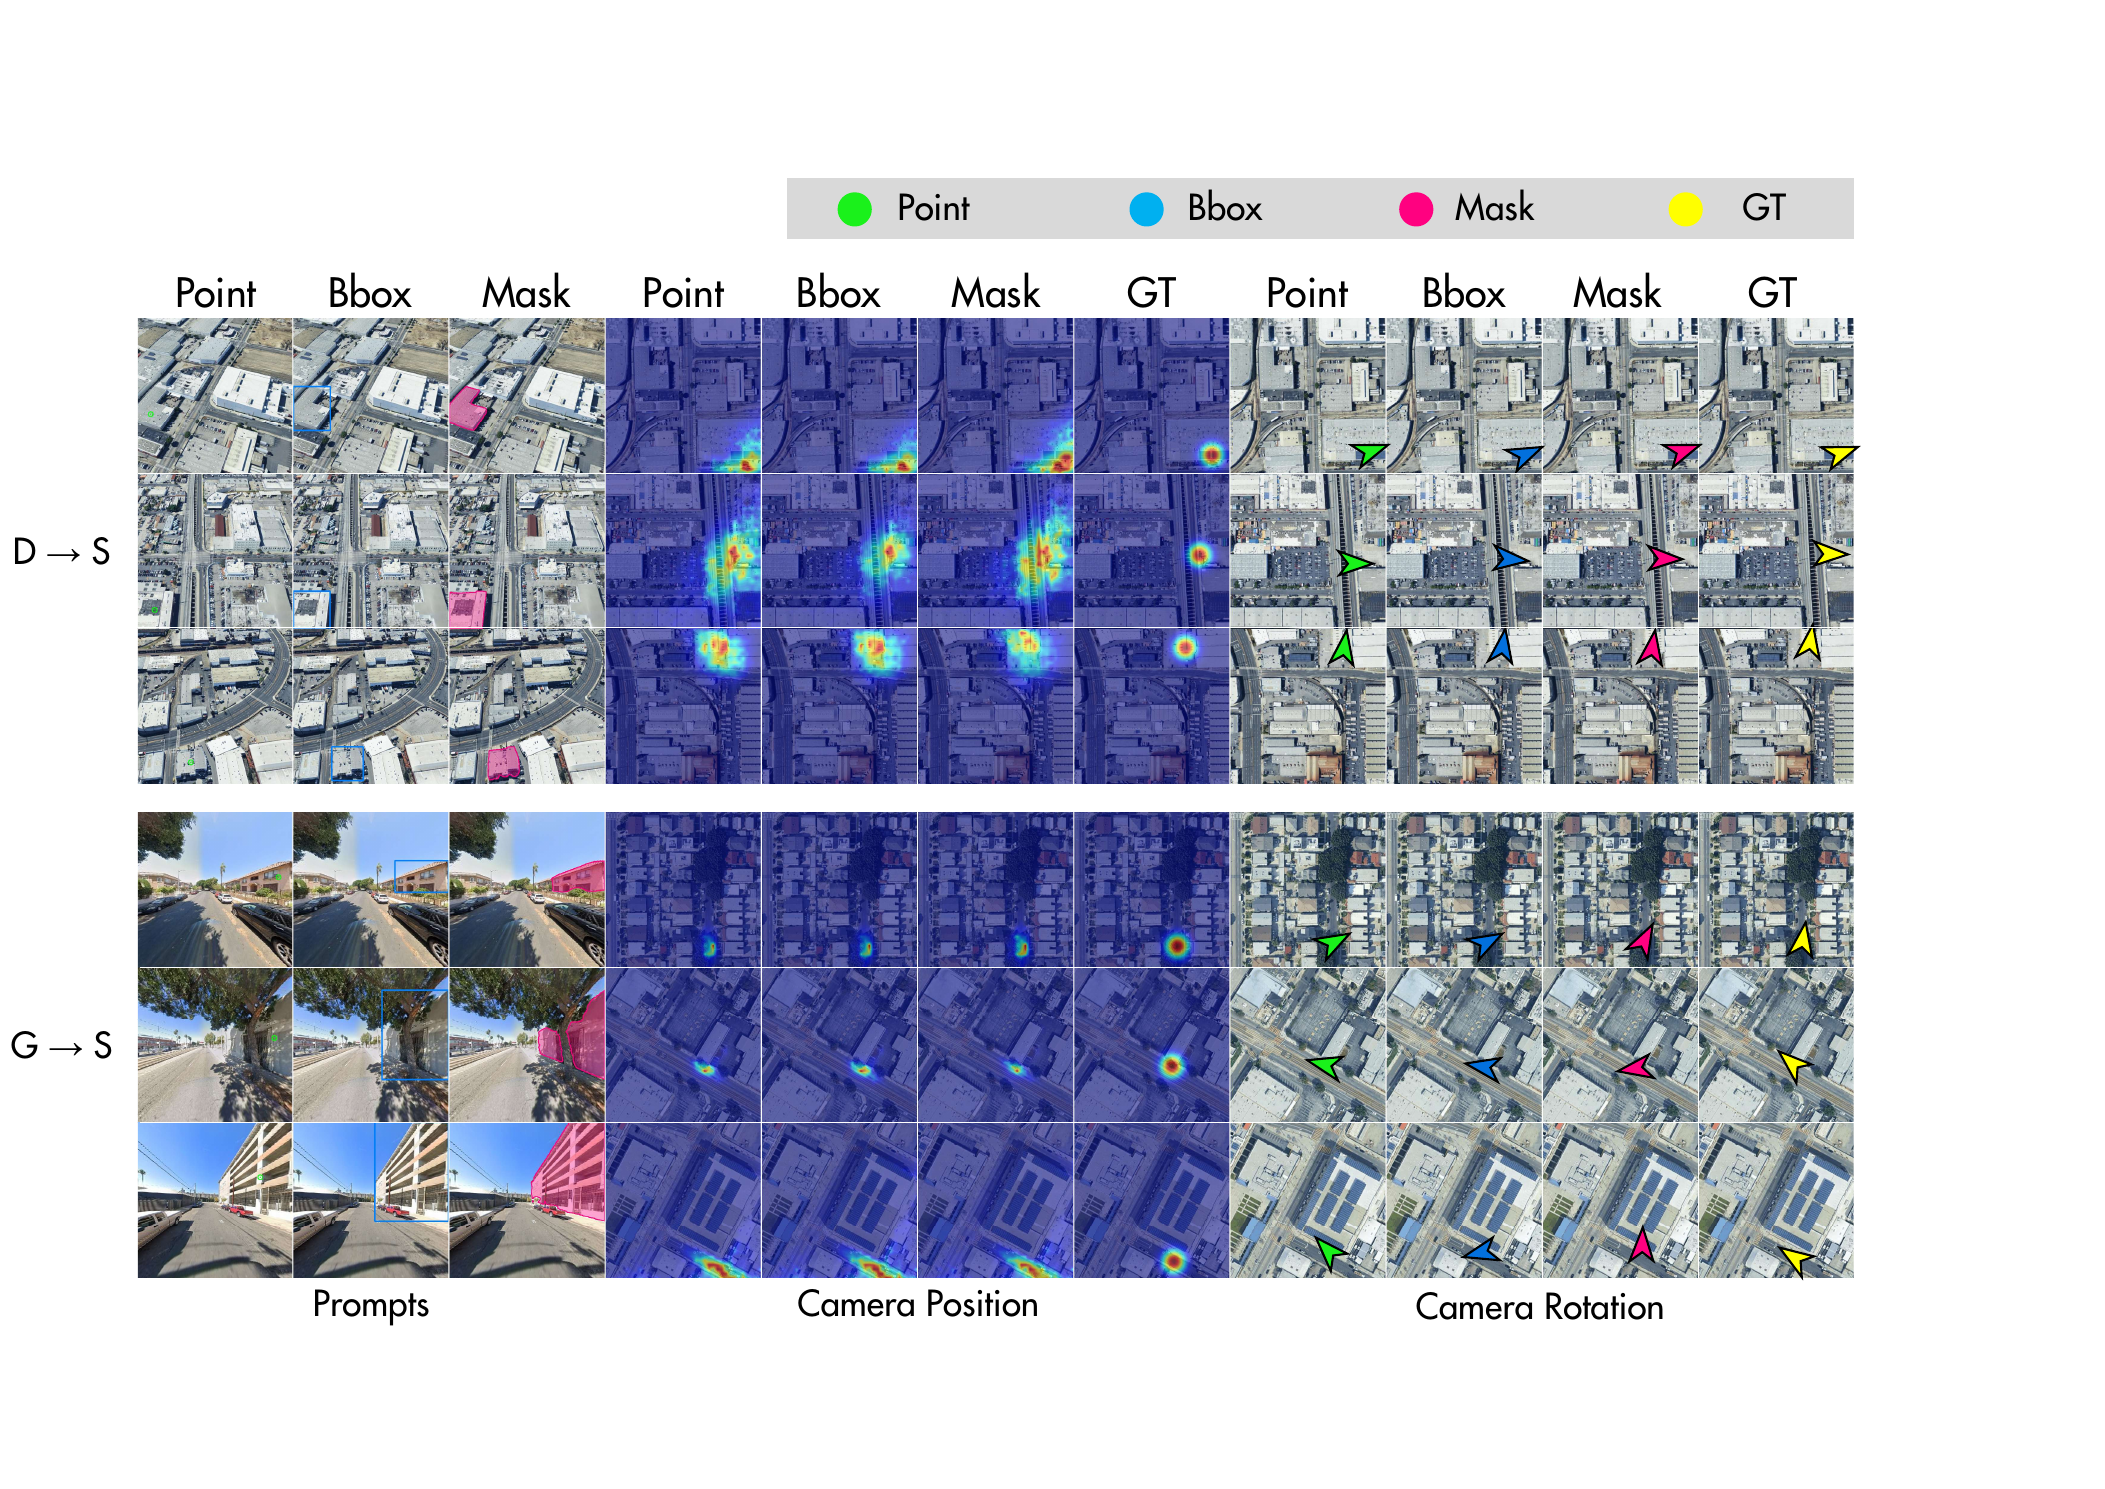Click the Prompts caption
Screen dimensions: 2105x1489
pos(370,1305)
